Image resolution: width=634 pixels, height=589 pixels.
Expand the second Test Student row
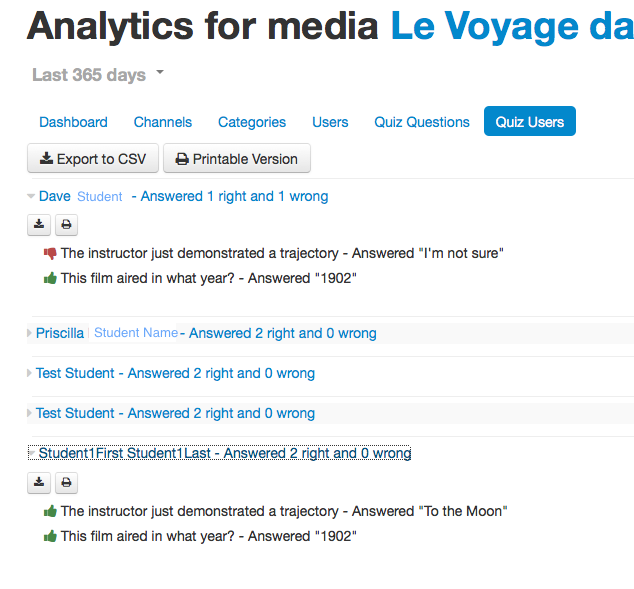coord(29,413)
